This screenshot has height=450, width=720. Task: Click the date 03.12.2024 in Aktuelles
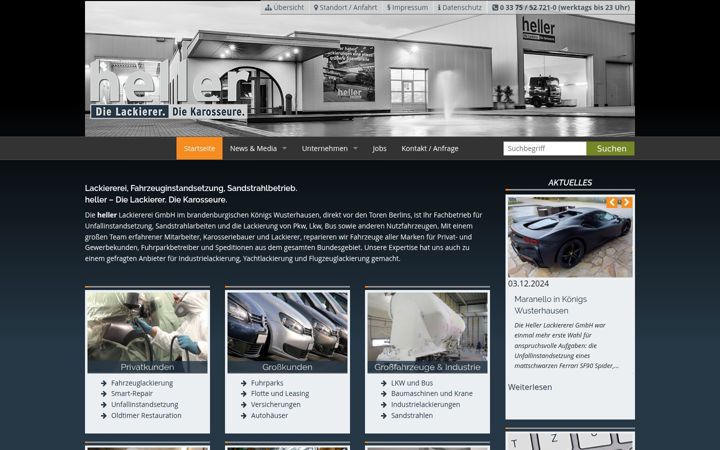point(528,284)
